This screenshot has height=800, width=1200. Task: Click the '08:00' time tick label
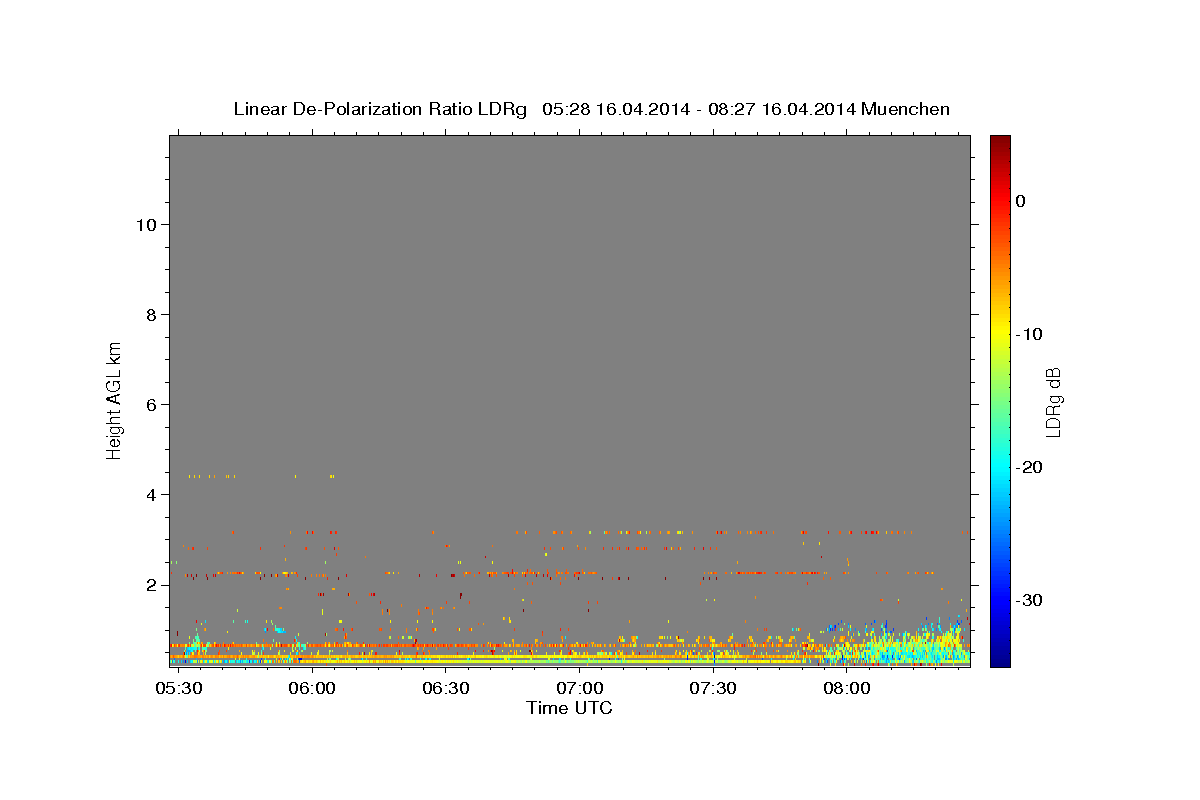click(846, 688)
